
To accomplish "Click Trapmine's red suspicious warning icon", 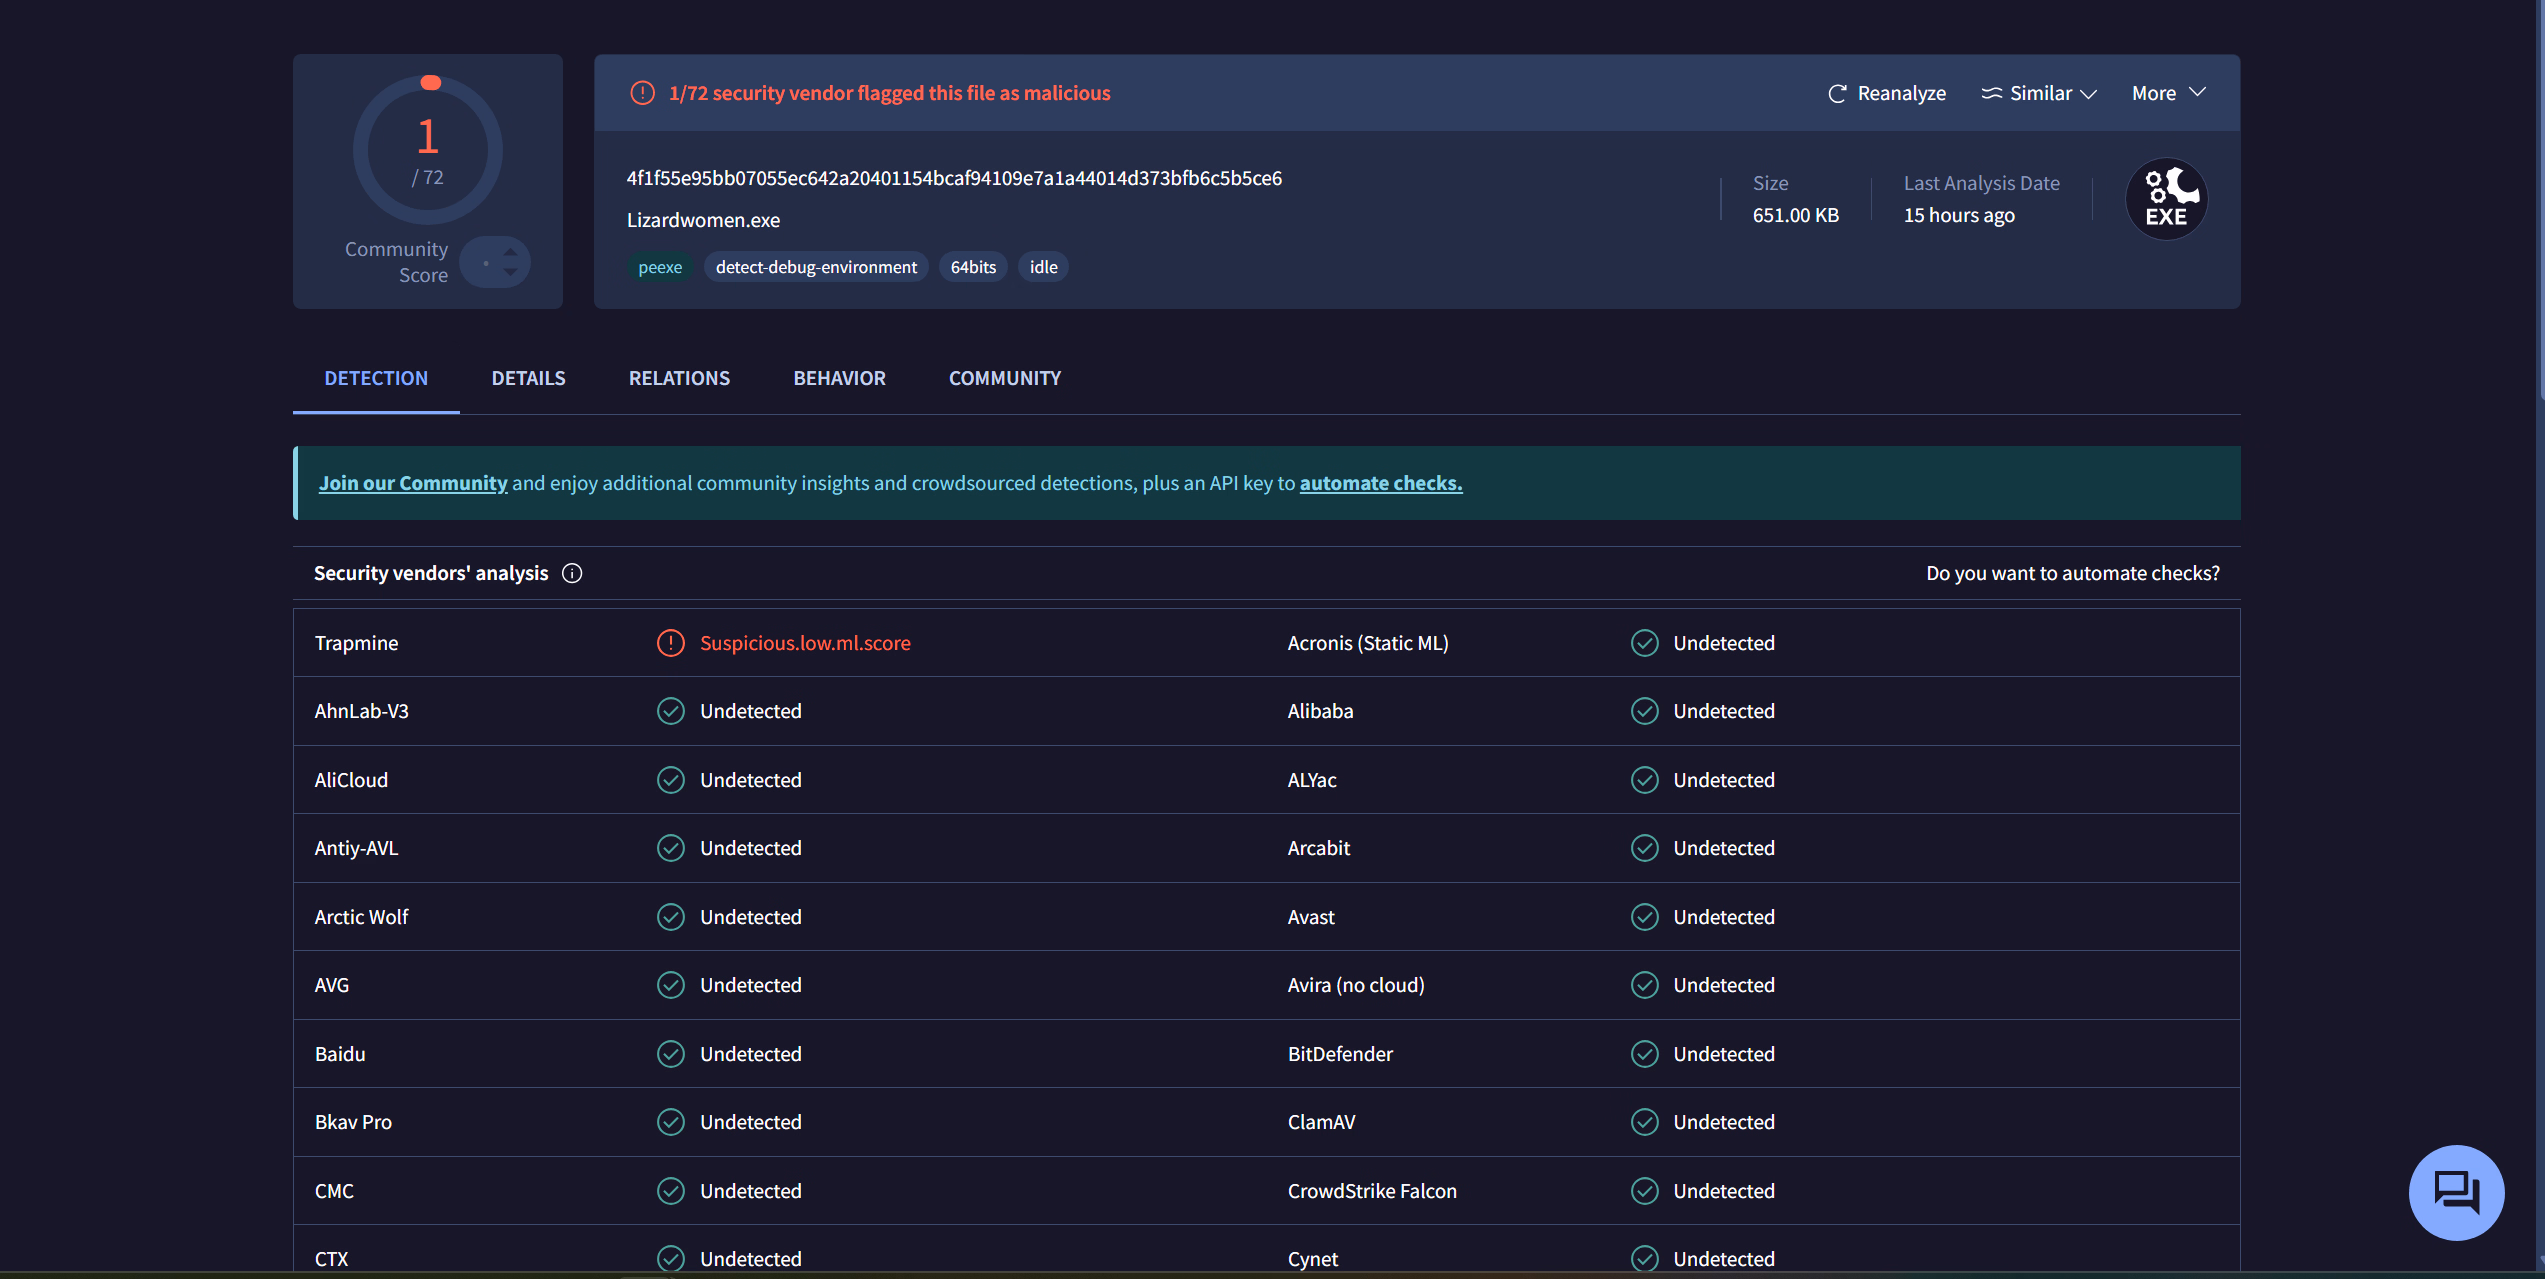I will (670, 643).
